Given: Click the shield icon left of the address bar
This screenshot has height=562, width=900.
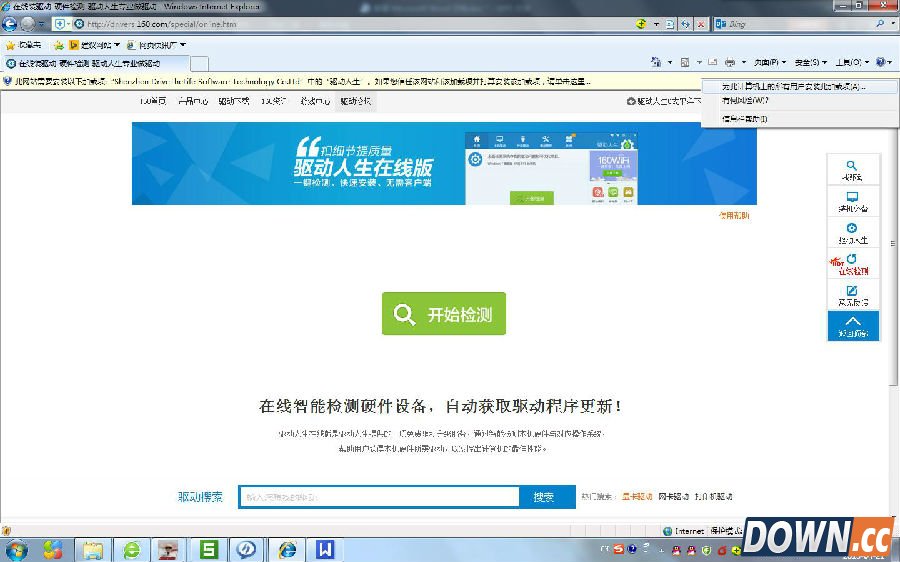Looking at the screenshot, I should [x=59, y=24].
